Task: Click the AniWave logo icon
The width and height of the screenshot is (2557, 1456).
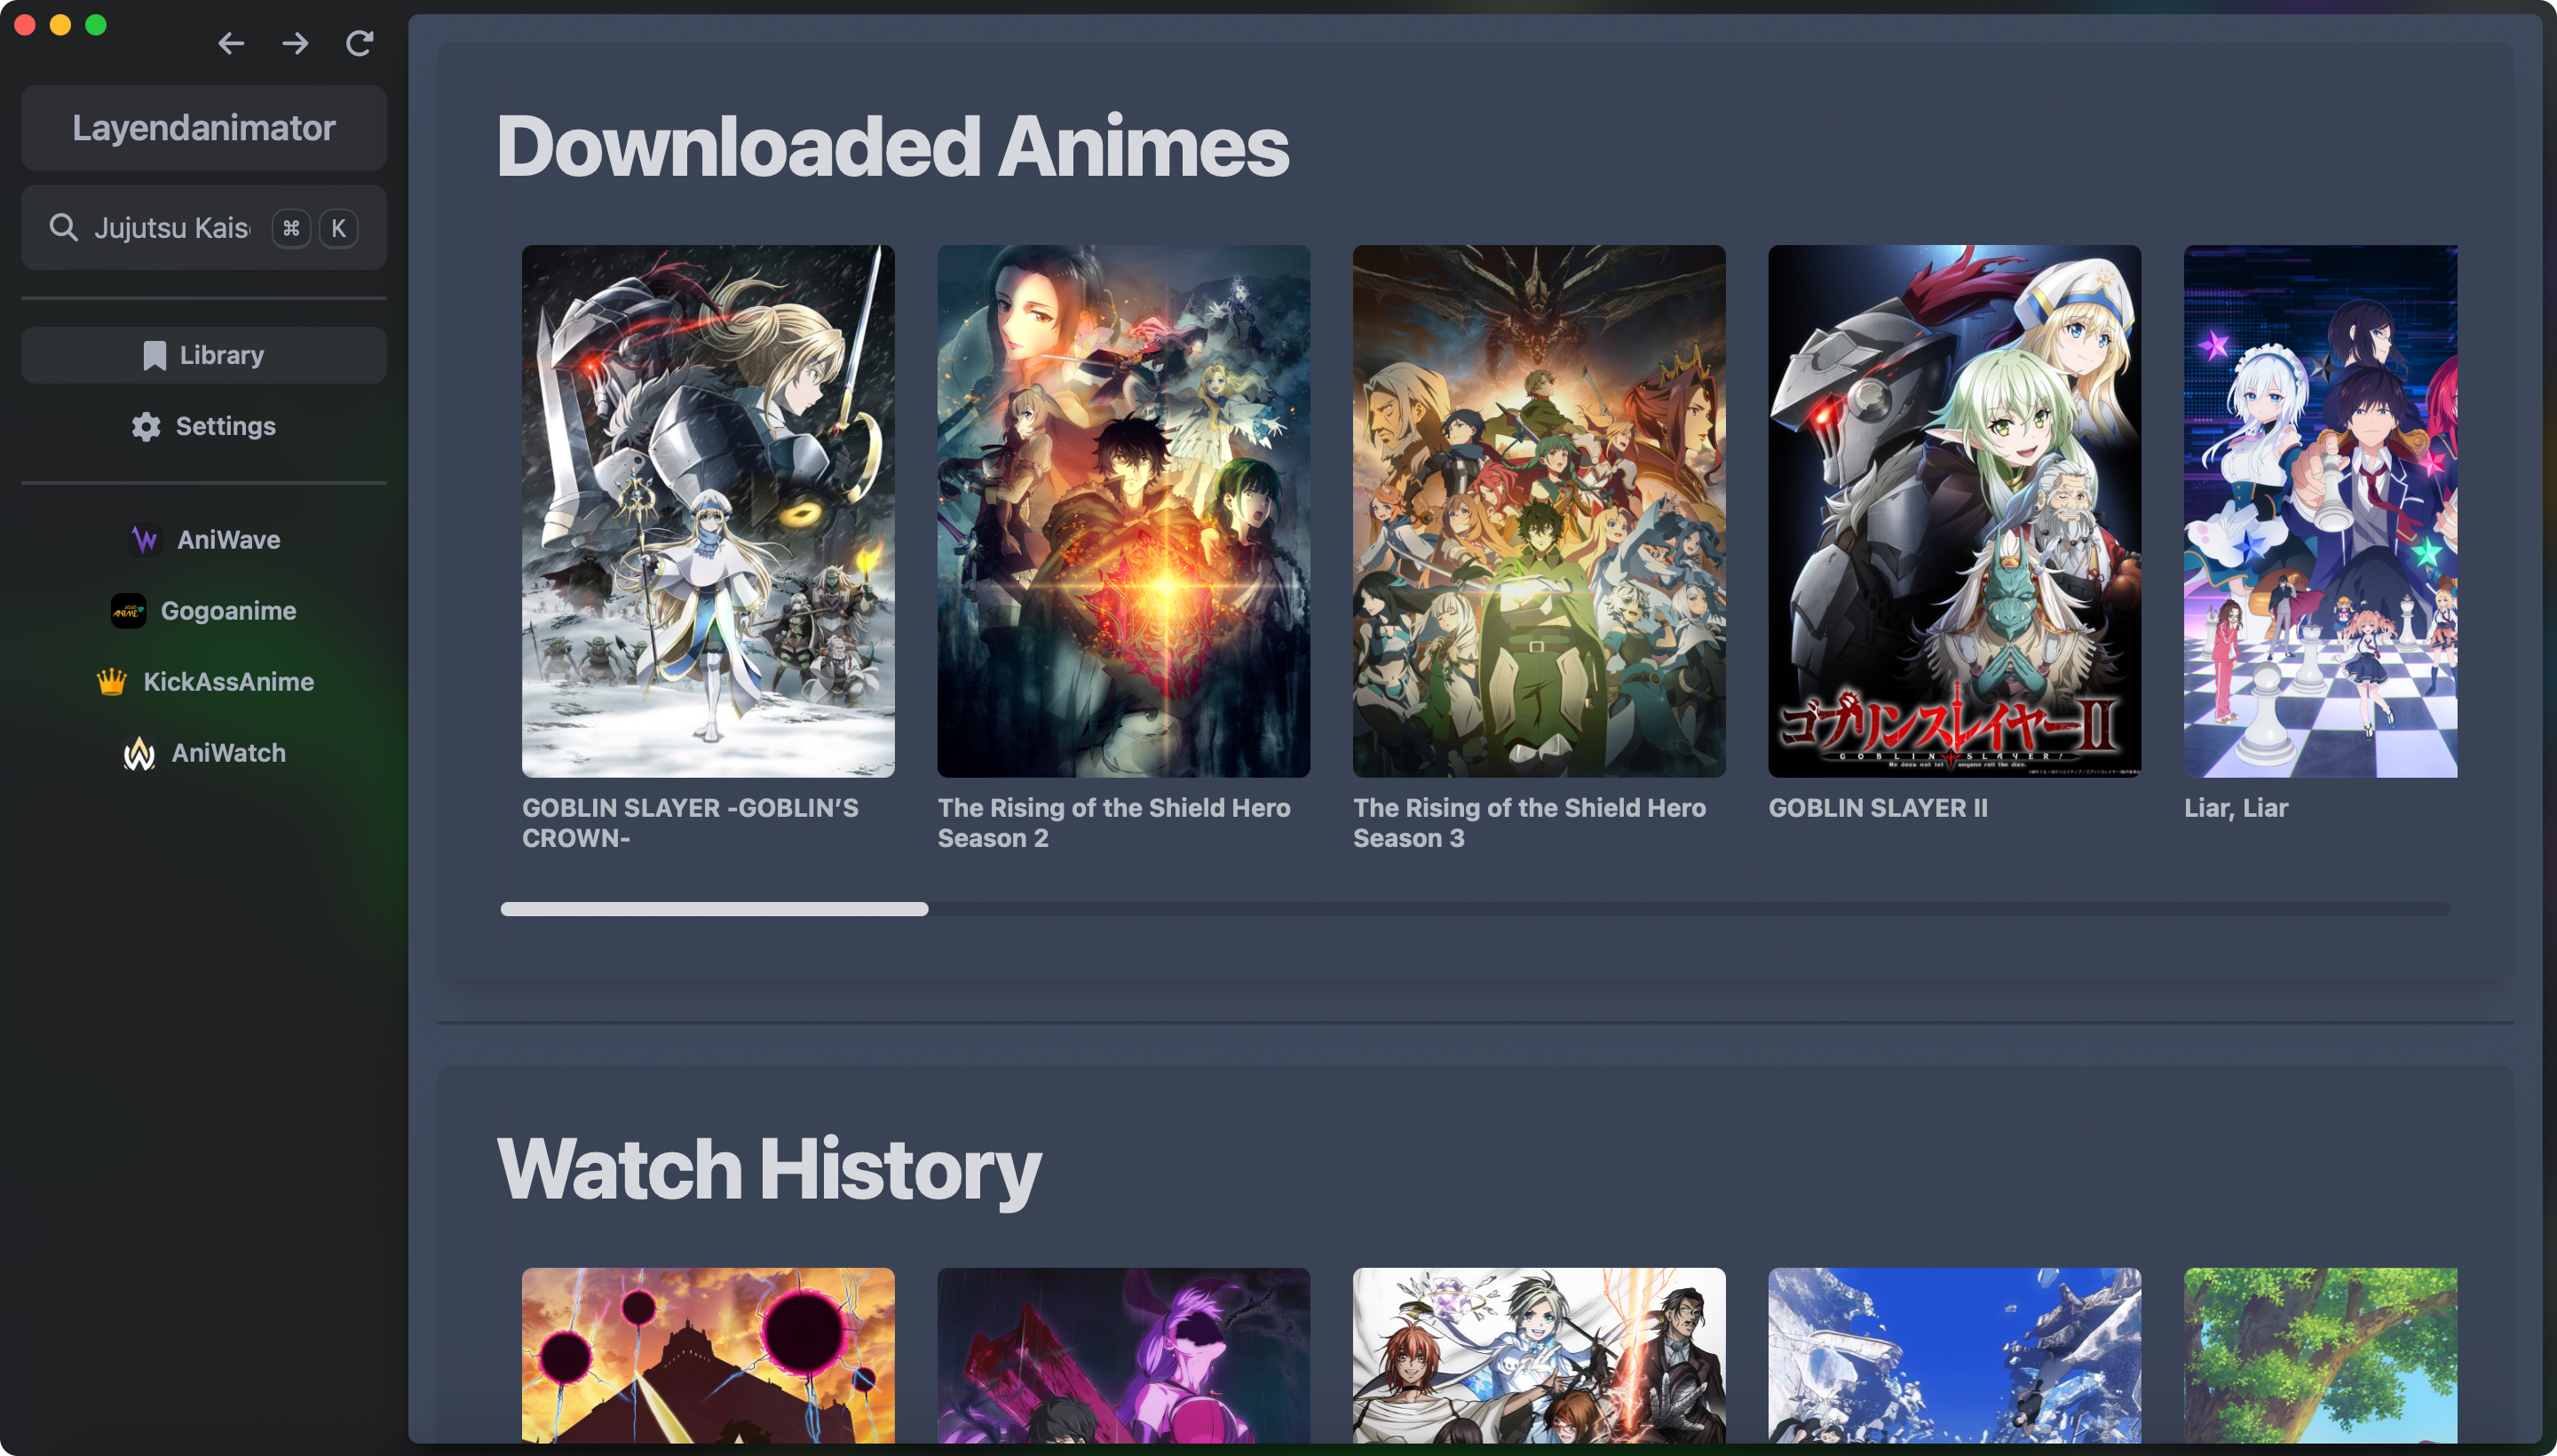Action: [145, 540]
